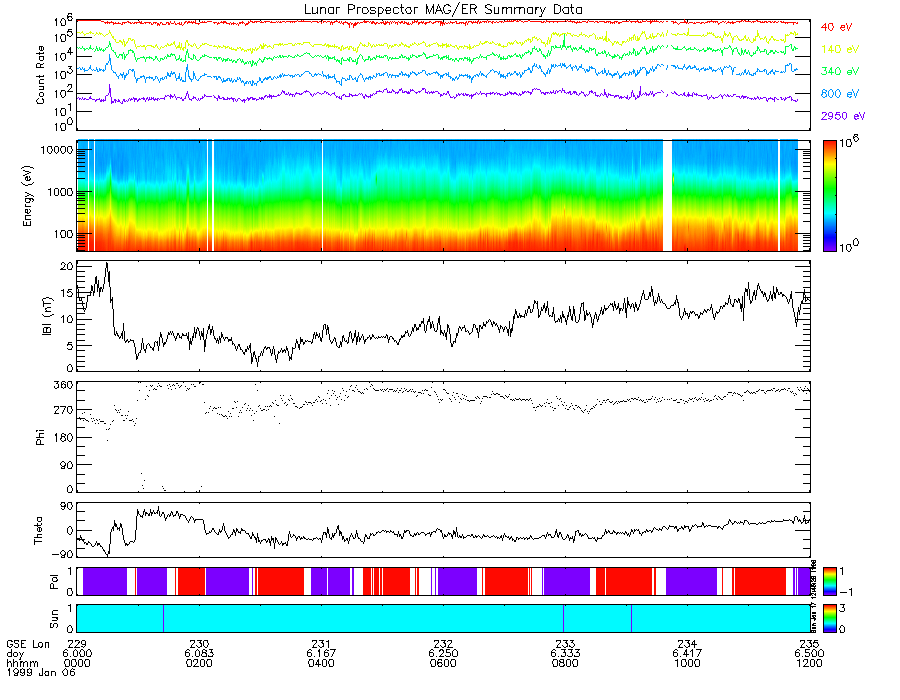Click the "20" tick on |B| axis

67,266
